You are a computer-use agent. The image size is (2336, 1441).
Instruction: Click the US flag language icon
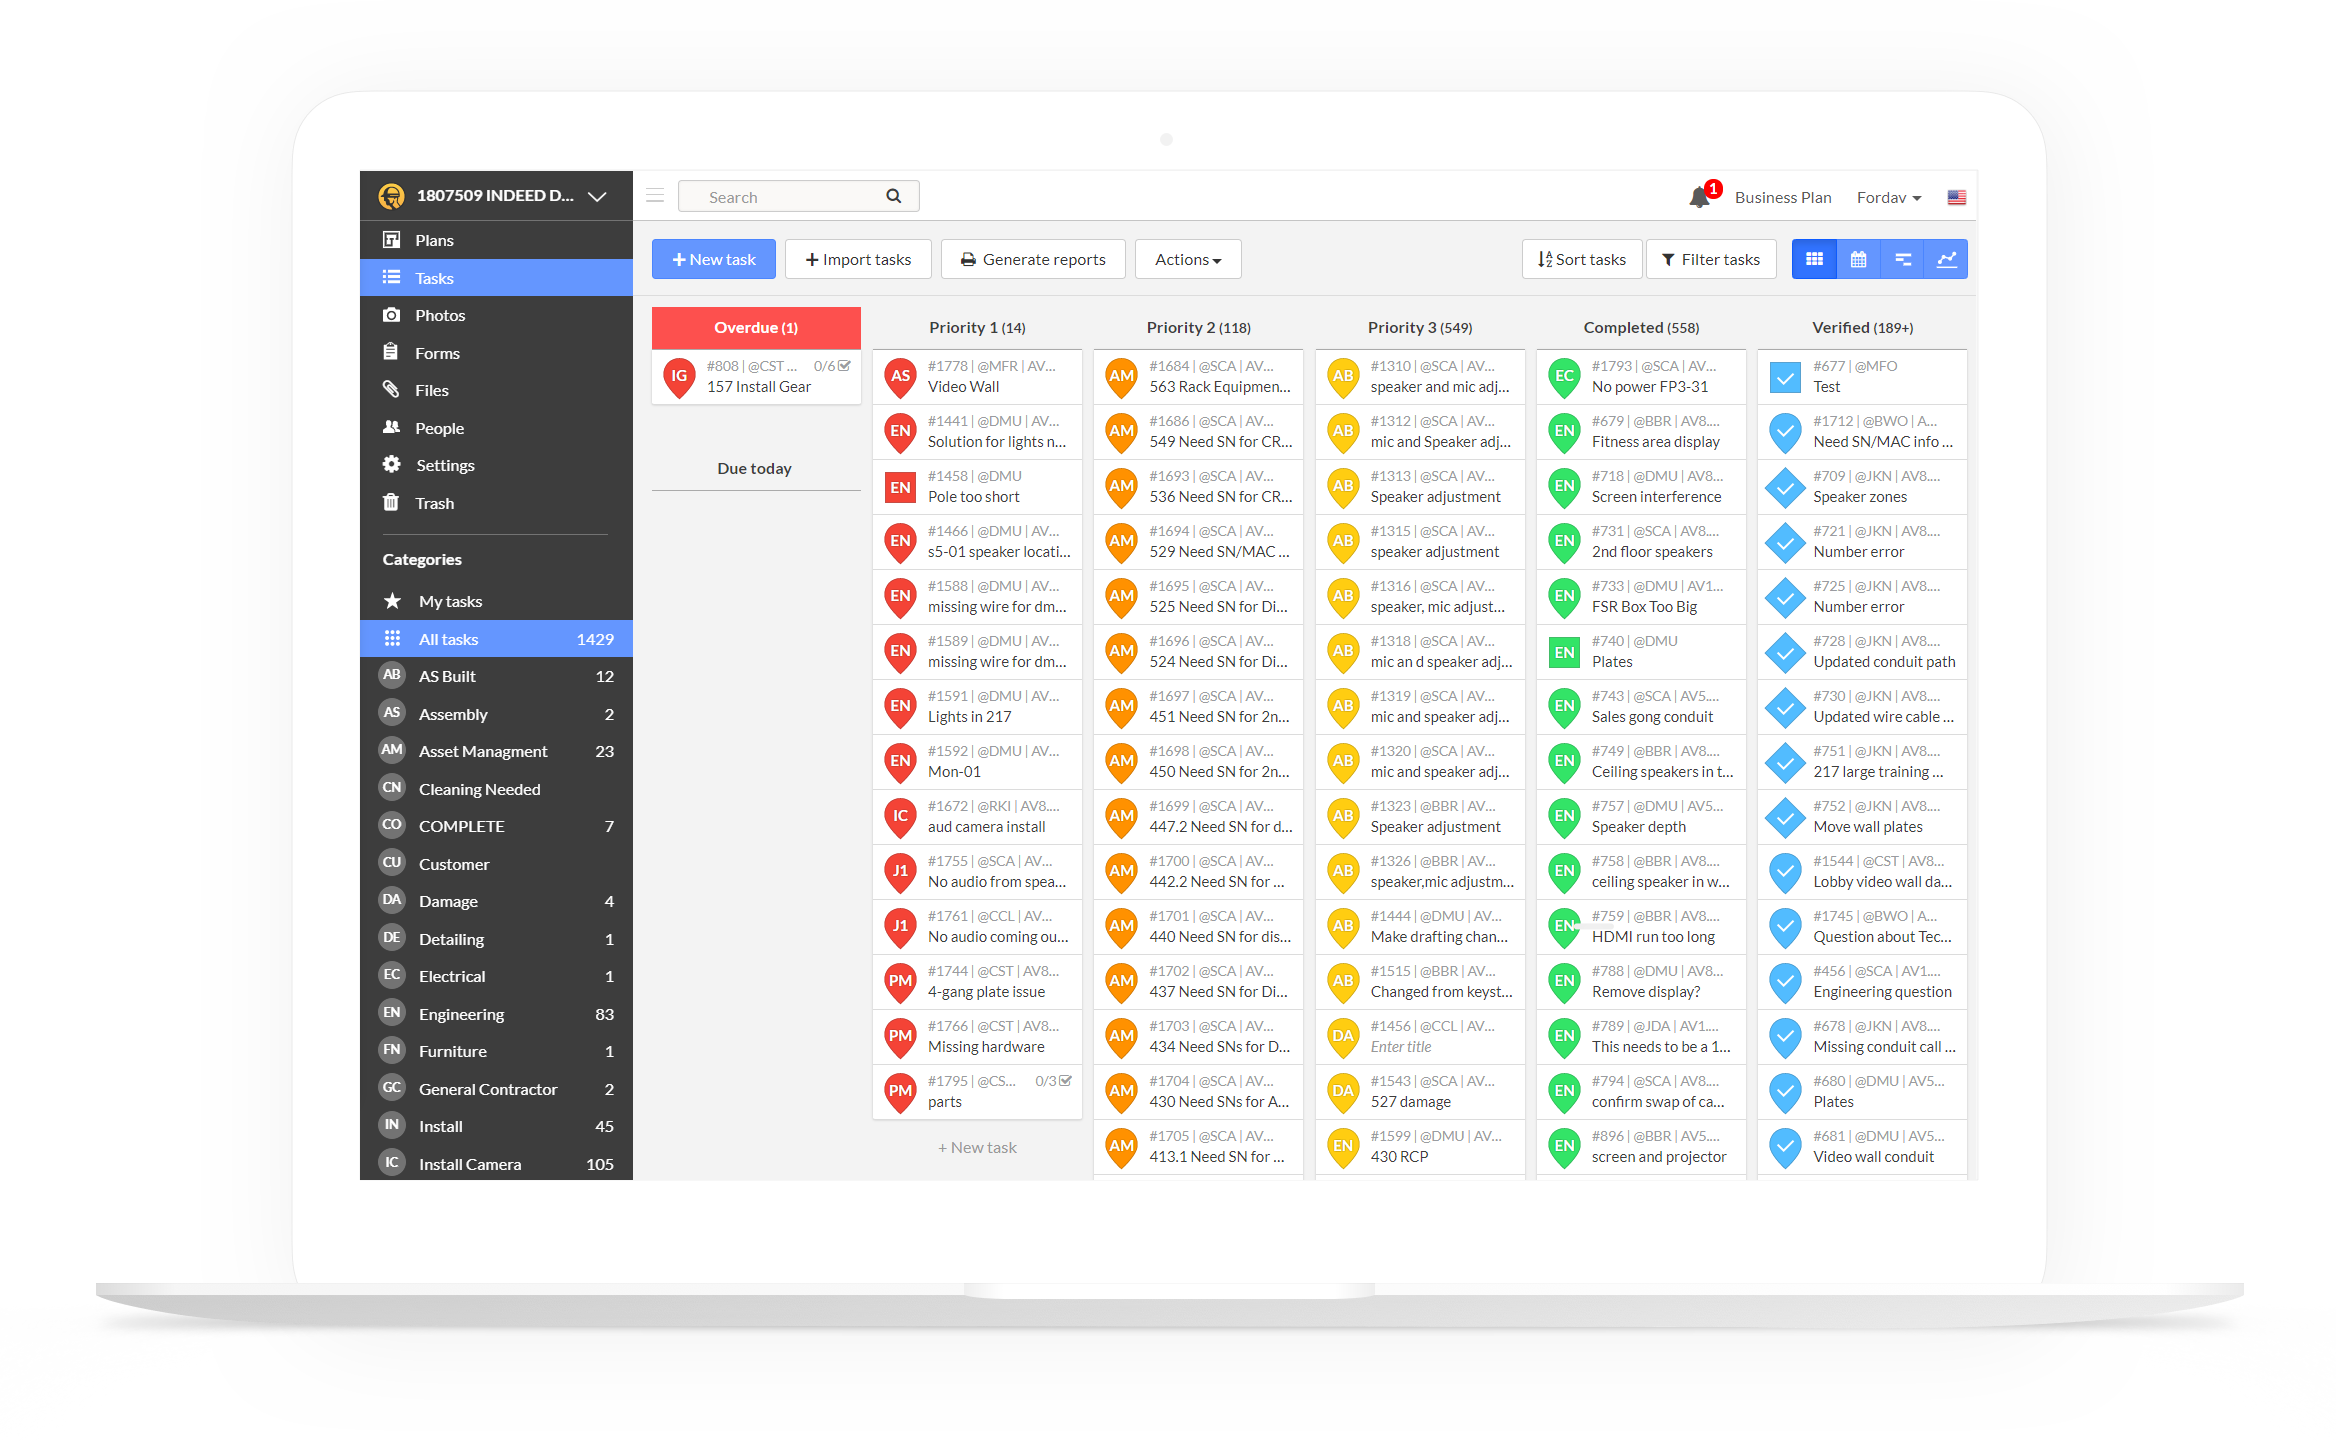pos(1956,197)
